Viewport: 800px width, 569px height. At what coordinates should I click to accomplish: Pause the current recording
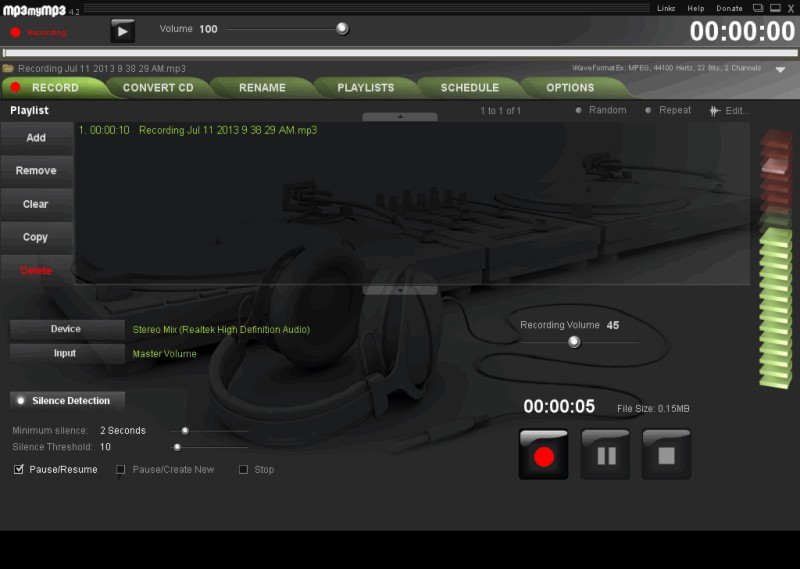605,455
